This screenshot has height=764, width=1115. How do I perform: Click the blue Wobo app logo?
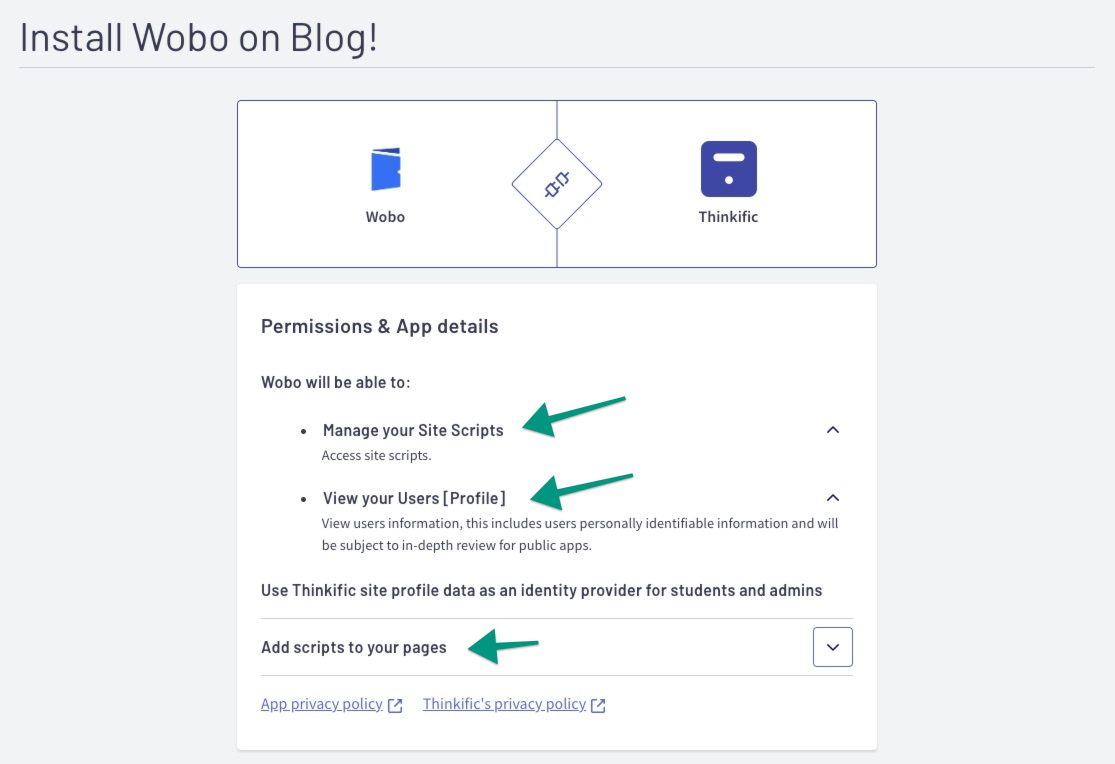(x=386, y=169)
